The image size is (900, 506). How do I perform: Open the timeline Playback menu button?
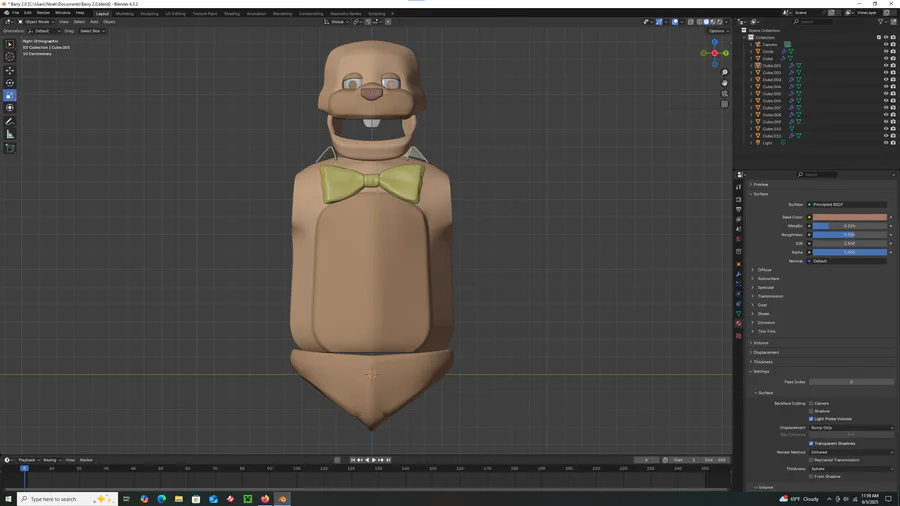coord(27,460)
